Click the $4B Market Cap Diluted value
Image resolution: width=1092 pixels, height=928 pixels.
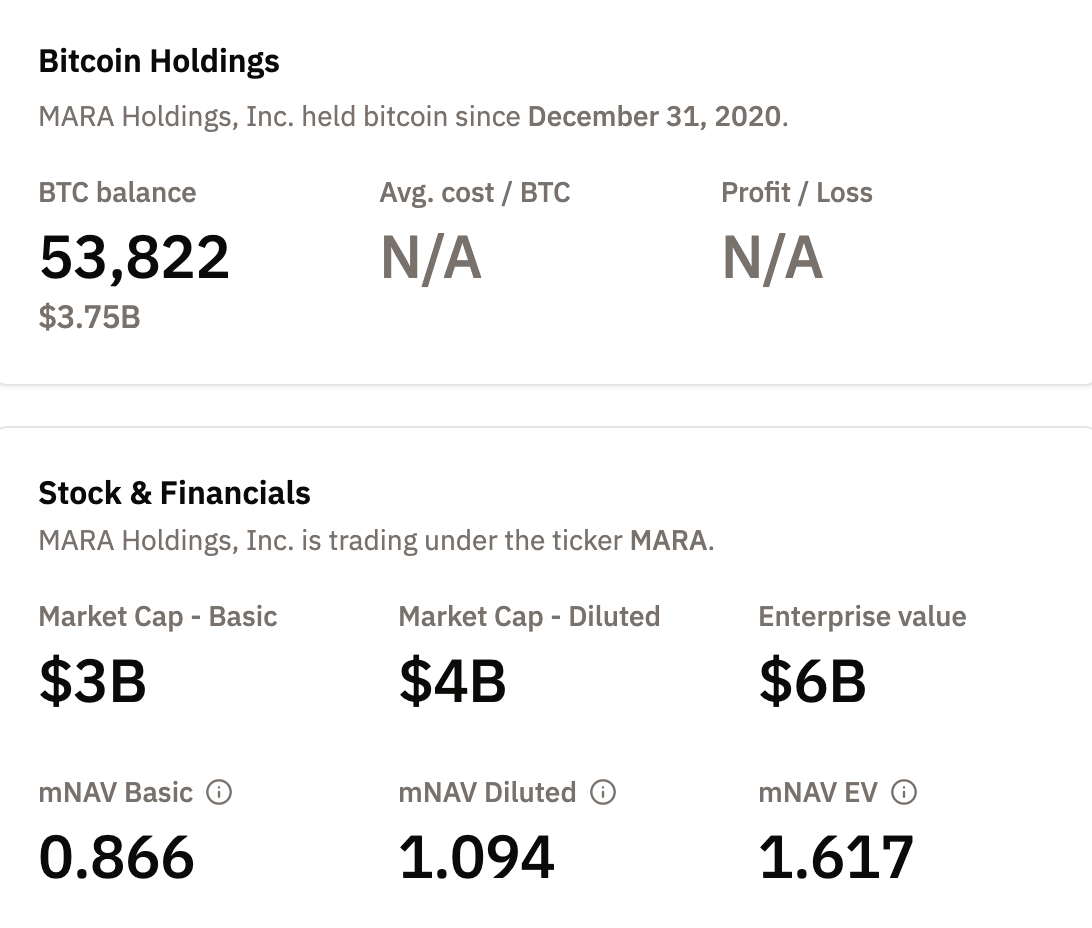(453, 680)
